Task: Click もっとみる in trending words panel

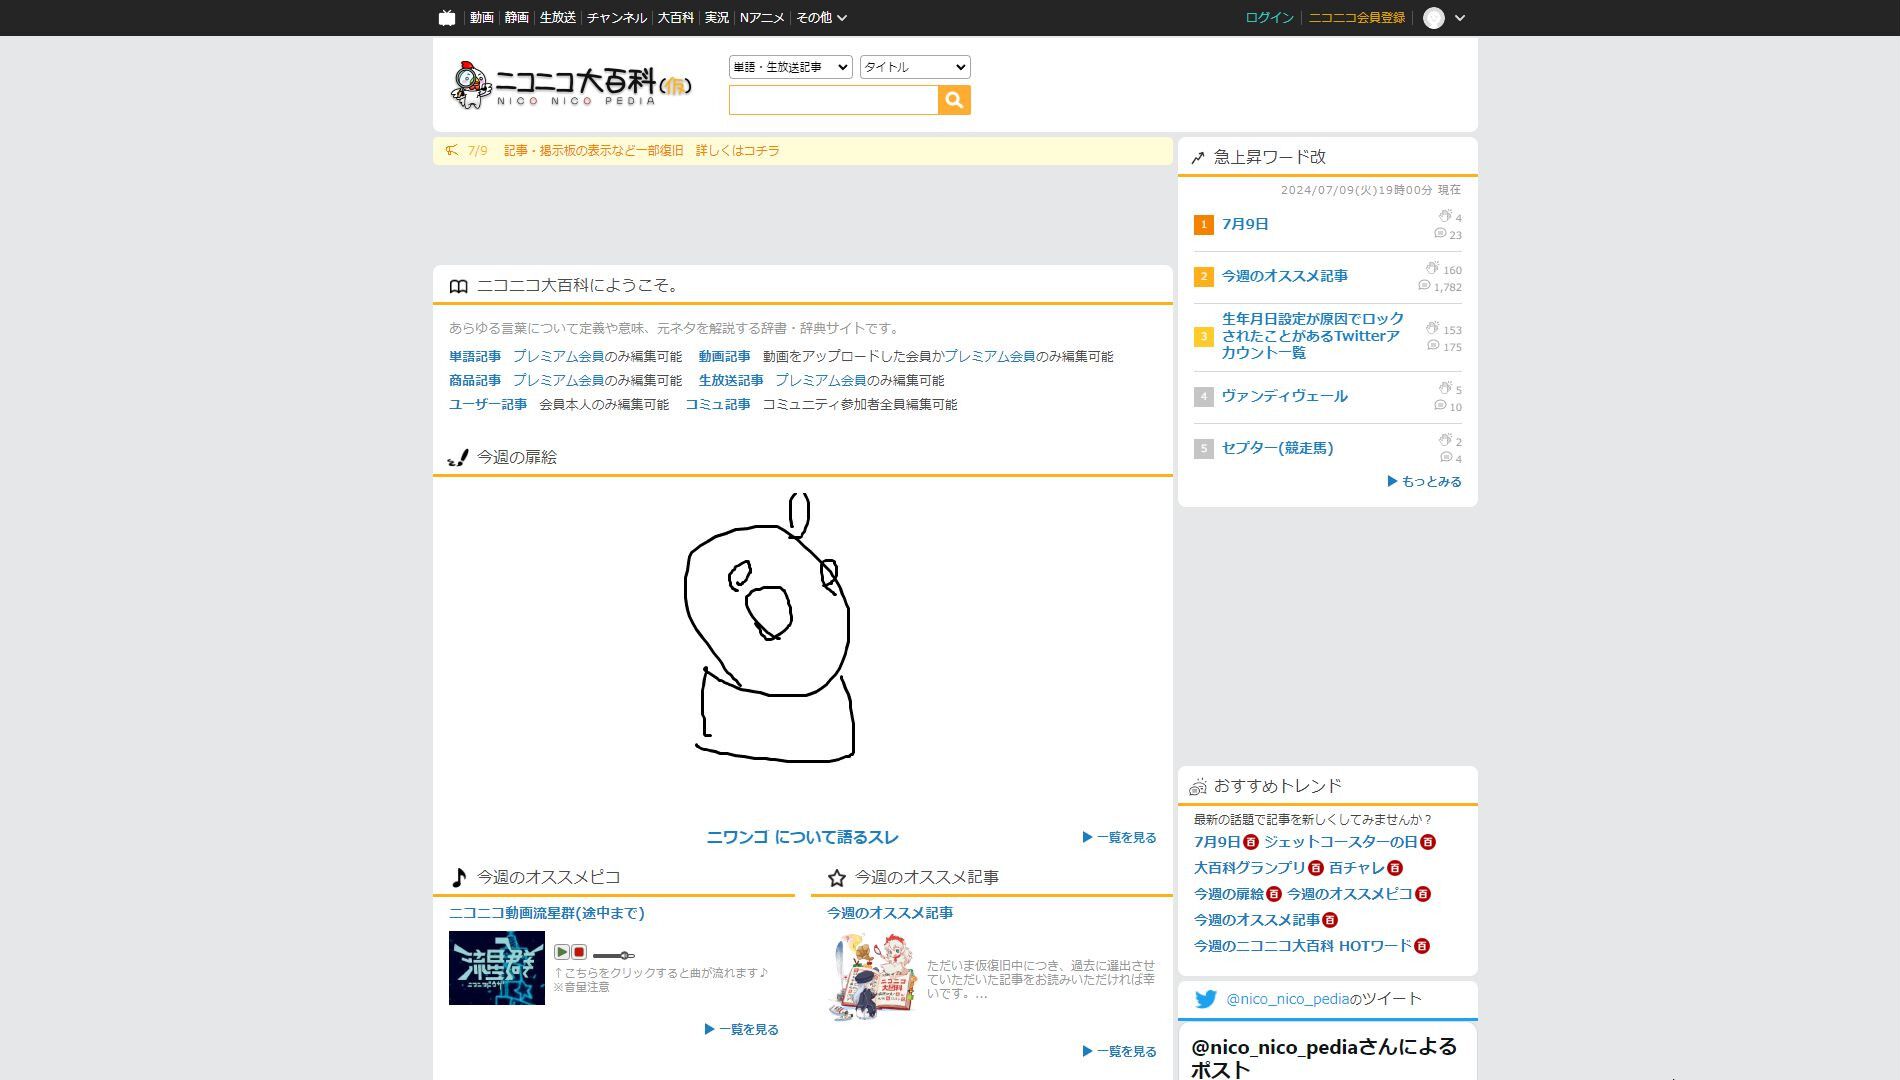Action: point(1424,482)
